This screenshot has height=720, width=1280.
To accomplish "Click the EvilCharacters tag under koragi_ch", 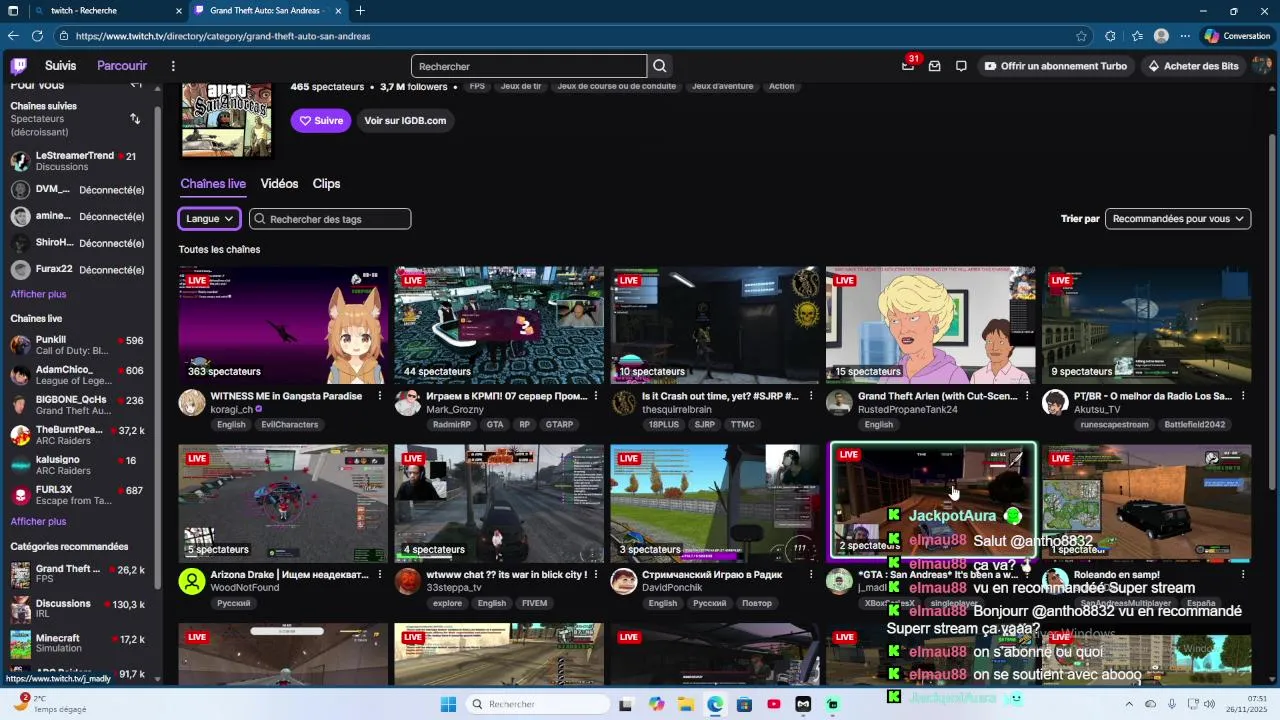I will tap(289, 424).
